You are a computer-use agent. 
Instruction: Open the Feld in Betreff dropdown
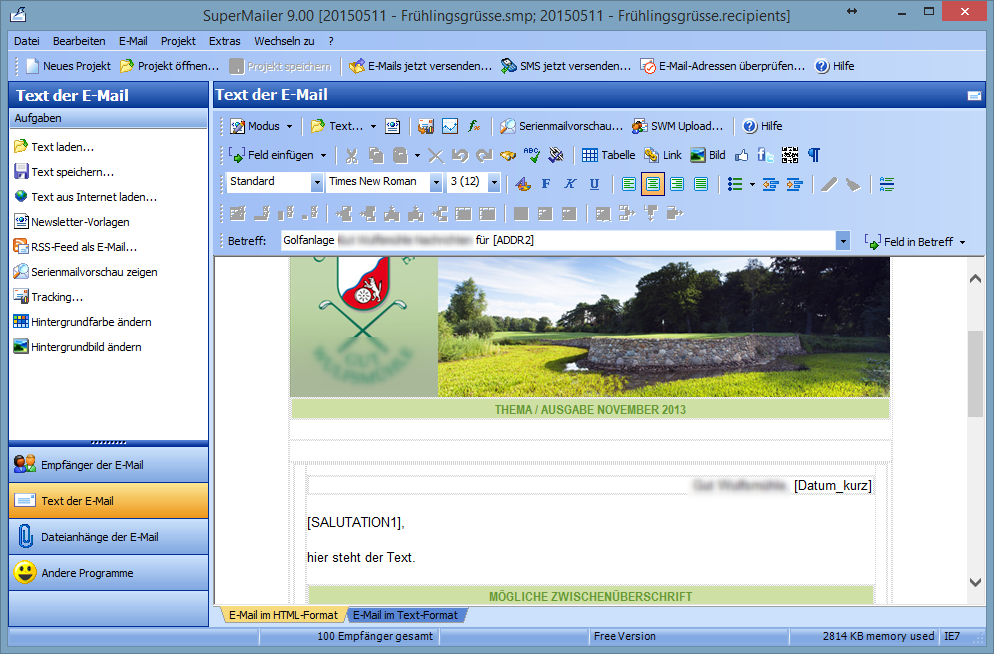(915, 242)
